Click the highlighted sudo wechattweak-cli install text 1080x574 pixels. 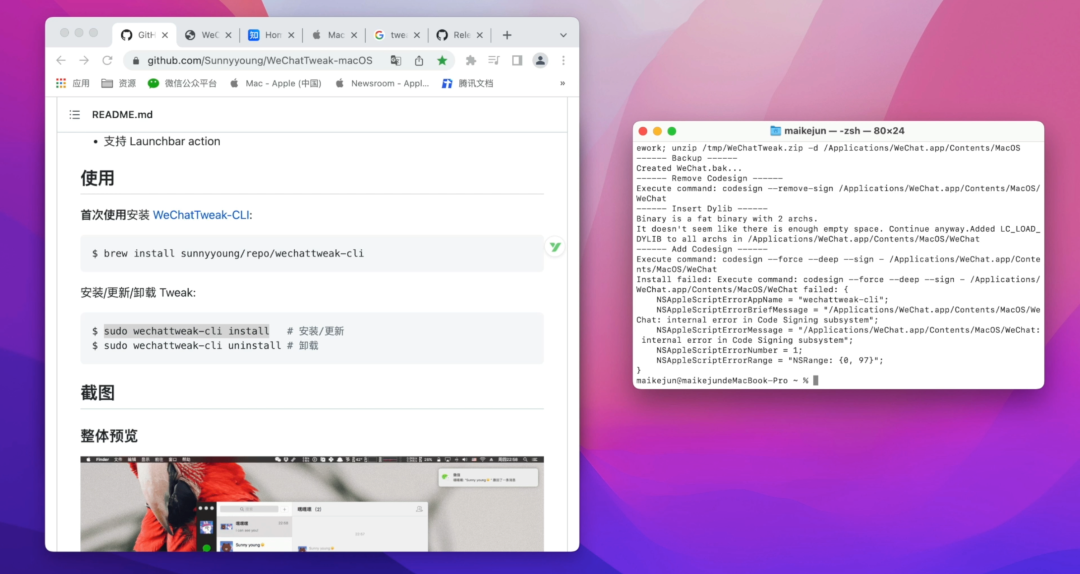pyautogui.click(x=186, y=331)
